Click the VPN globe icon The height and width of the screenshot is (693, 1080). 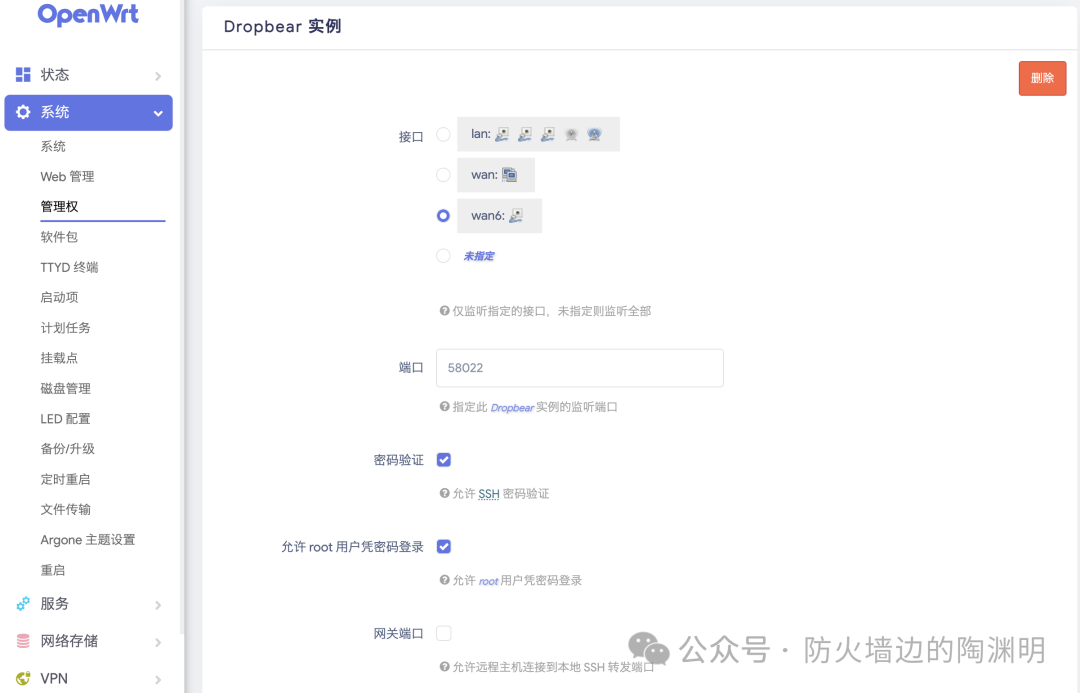[x=23, y=678]
